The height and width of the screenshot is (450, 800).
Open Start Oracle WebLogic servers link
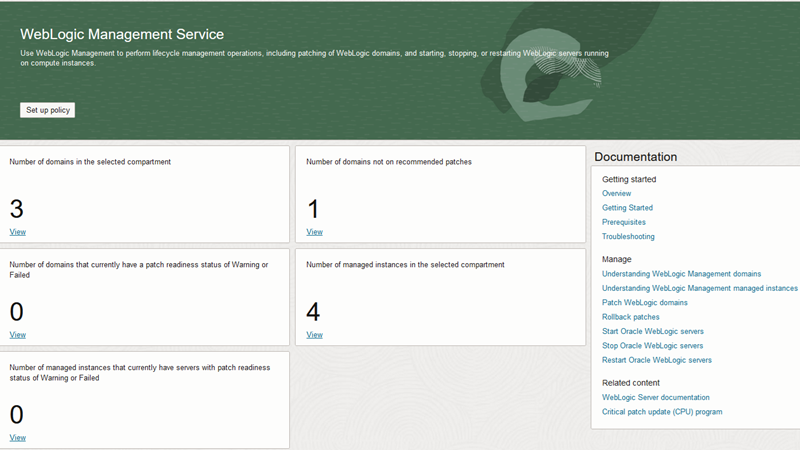(x=653, y=331)
